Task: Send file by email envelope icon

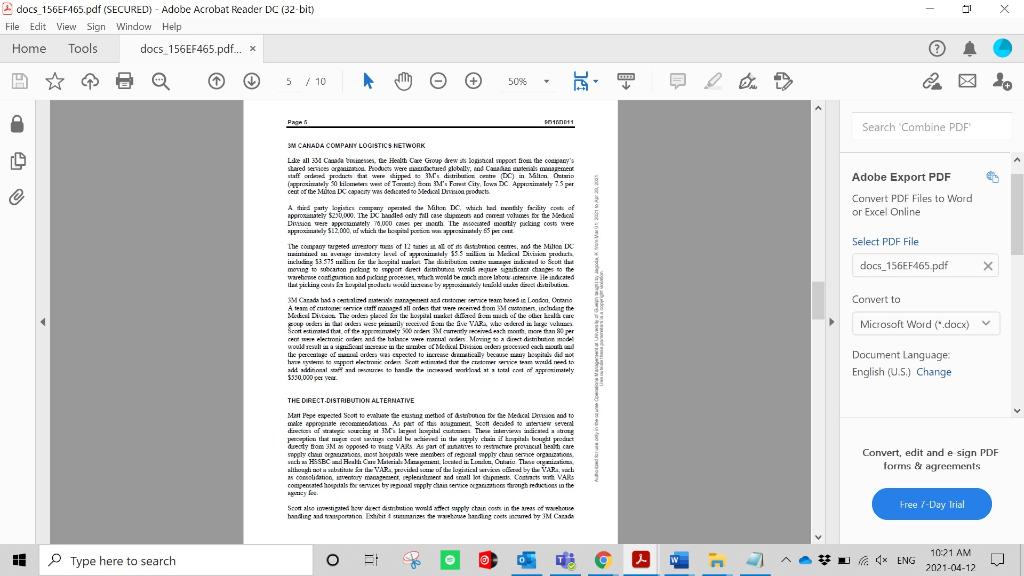Action: pos(967,81)
